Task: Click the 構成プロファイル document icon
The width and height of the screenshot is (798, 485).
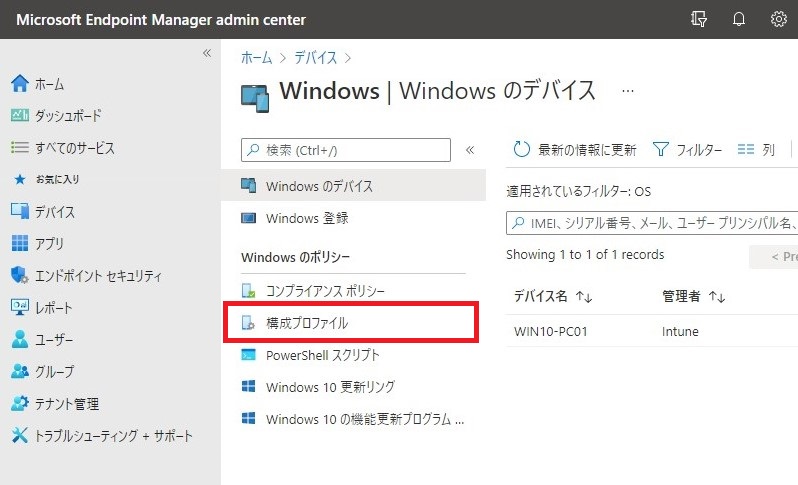Action: pyautogui.click(x=248, y=323)
